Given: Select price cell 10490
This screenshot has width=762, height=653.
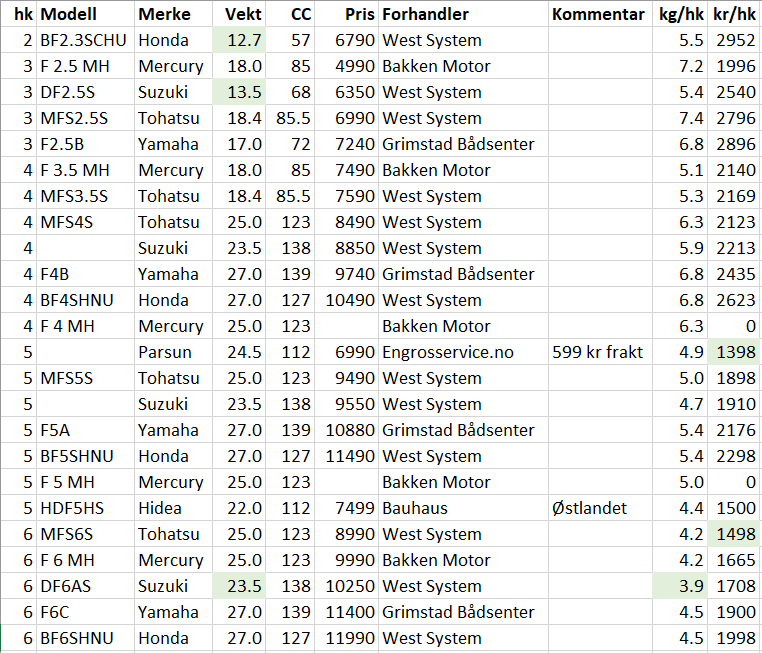Looking at the screenshot, I should pos(346,300).
